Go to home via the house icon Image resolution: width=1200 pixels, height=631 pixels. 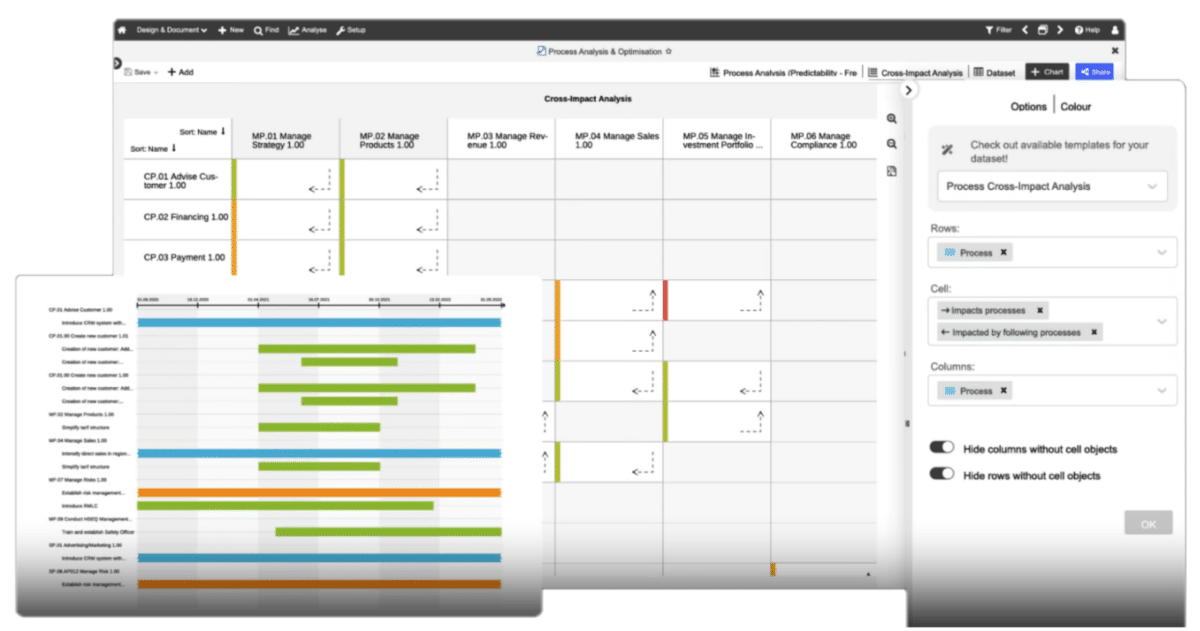[x=122, y=30]
